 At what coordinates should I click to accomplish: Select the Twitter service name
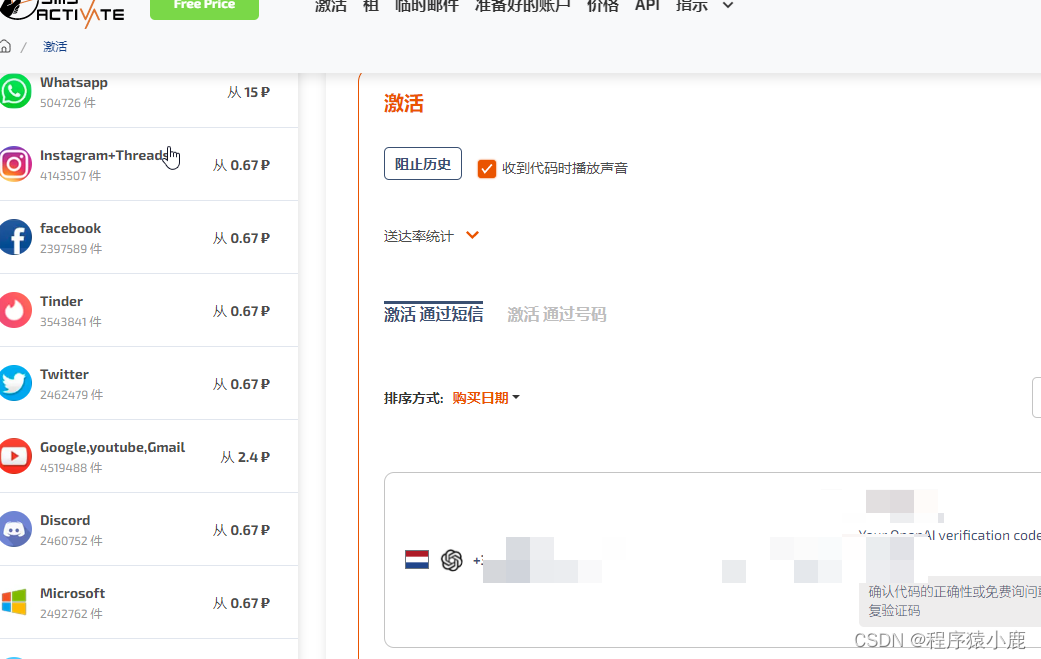point(64,374)
